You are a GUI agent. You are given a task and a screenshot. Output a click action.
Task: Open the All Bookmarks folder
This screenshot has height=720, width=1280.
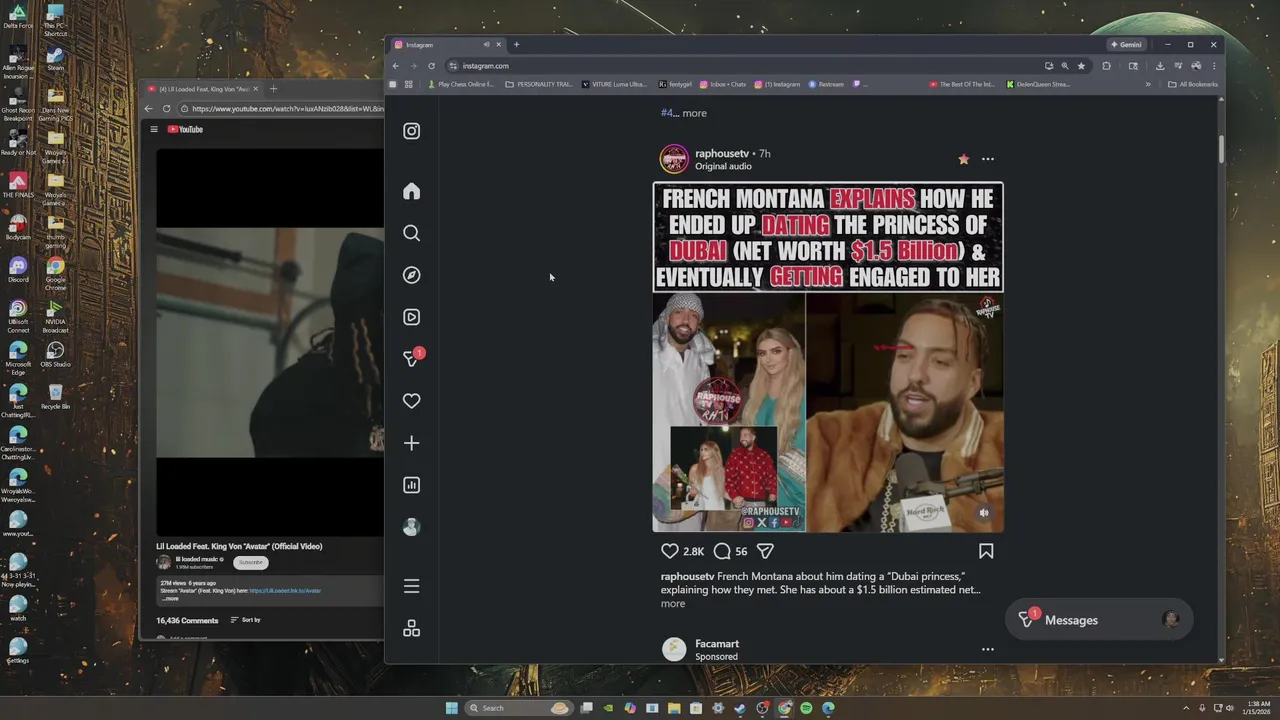[1193, 84]
